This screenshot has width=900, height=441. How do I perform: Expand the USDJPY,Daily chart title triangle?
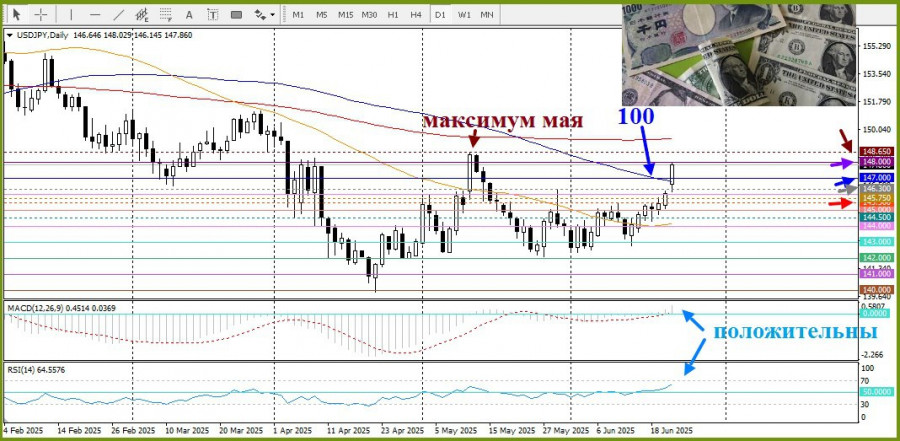(9, 36)
